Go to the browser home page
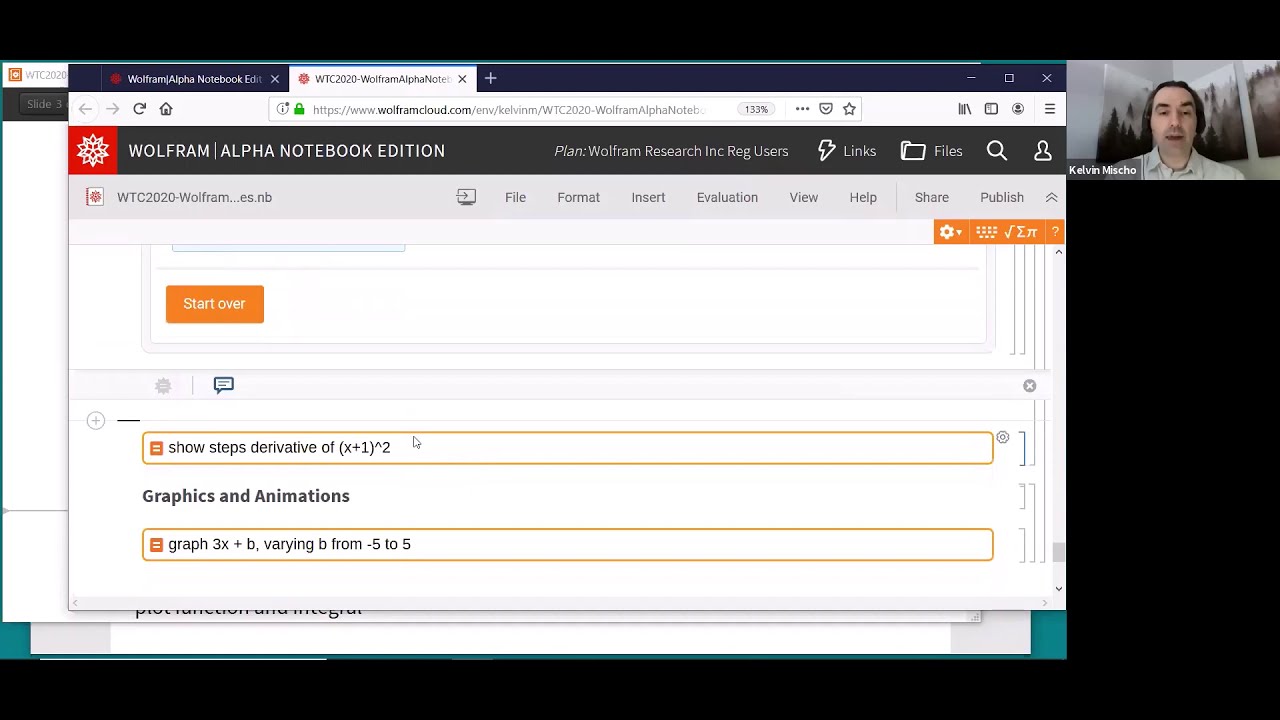 click(166, 109)
